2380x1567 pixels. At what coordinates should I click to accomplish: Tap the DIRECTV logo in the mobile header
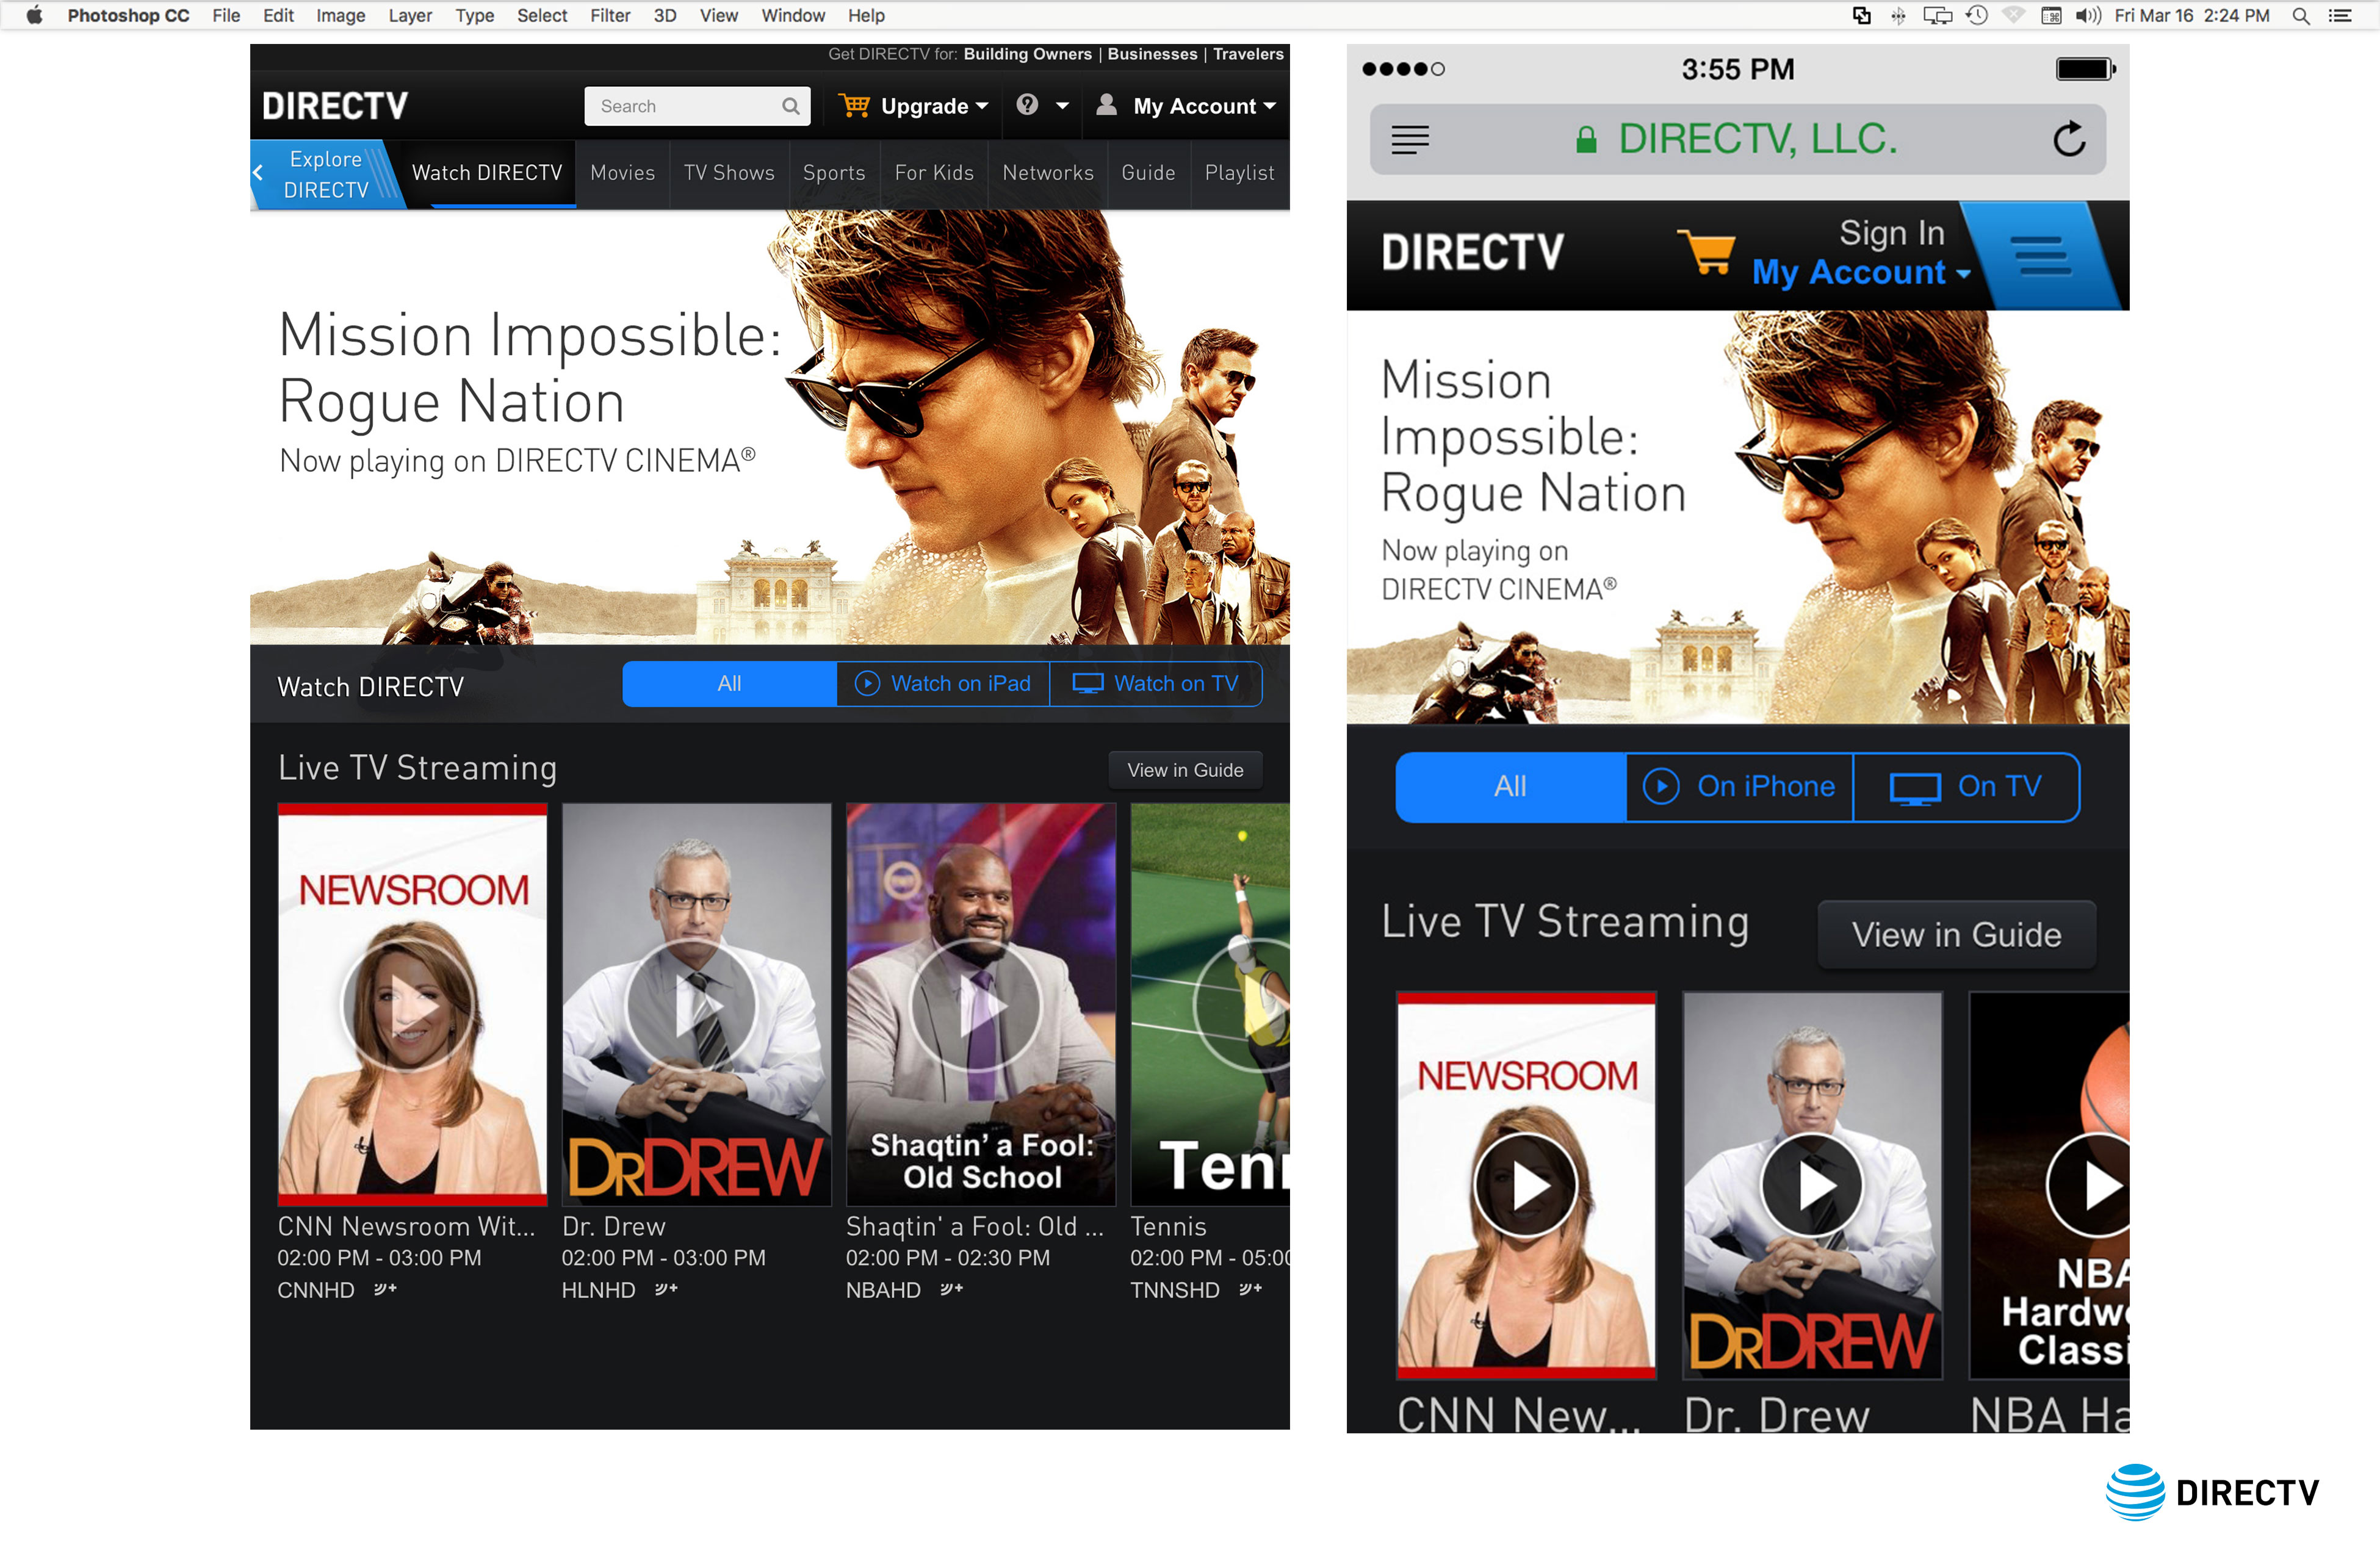click(x=1472, y=252)
